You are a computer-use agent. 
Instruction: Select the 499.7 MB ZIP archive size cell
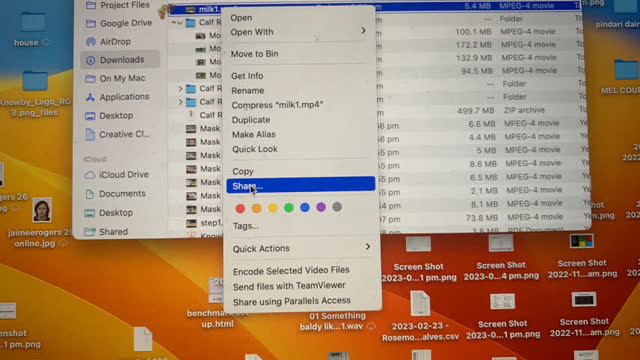476,111
